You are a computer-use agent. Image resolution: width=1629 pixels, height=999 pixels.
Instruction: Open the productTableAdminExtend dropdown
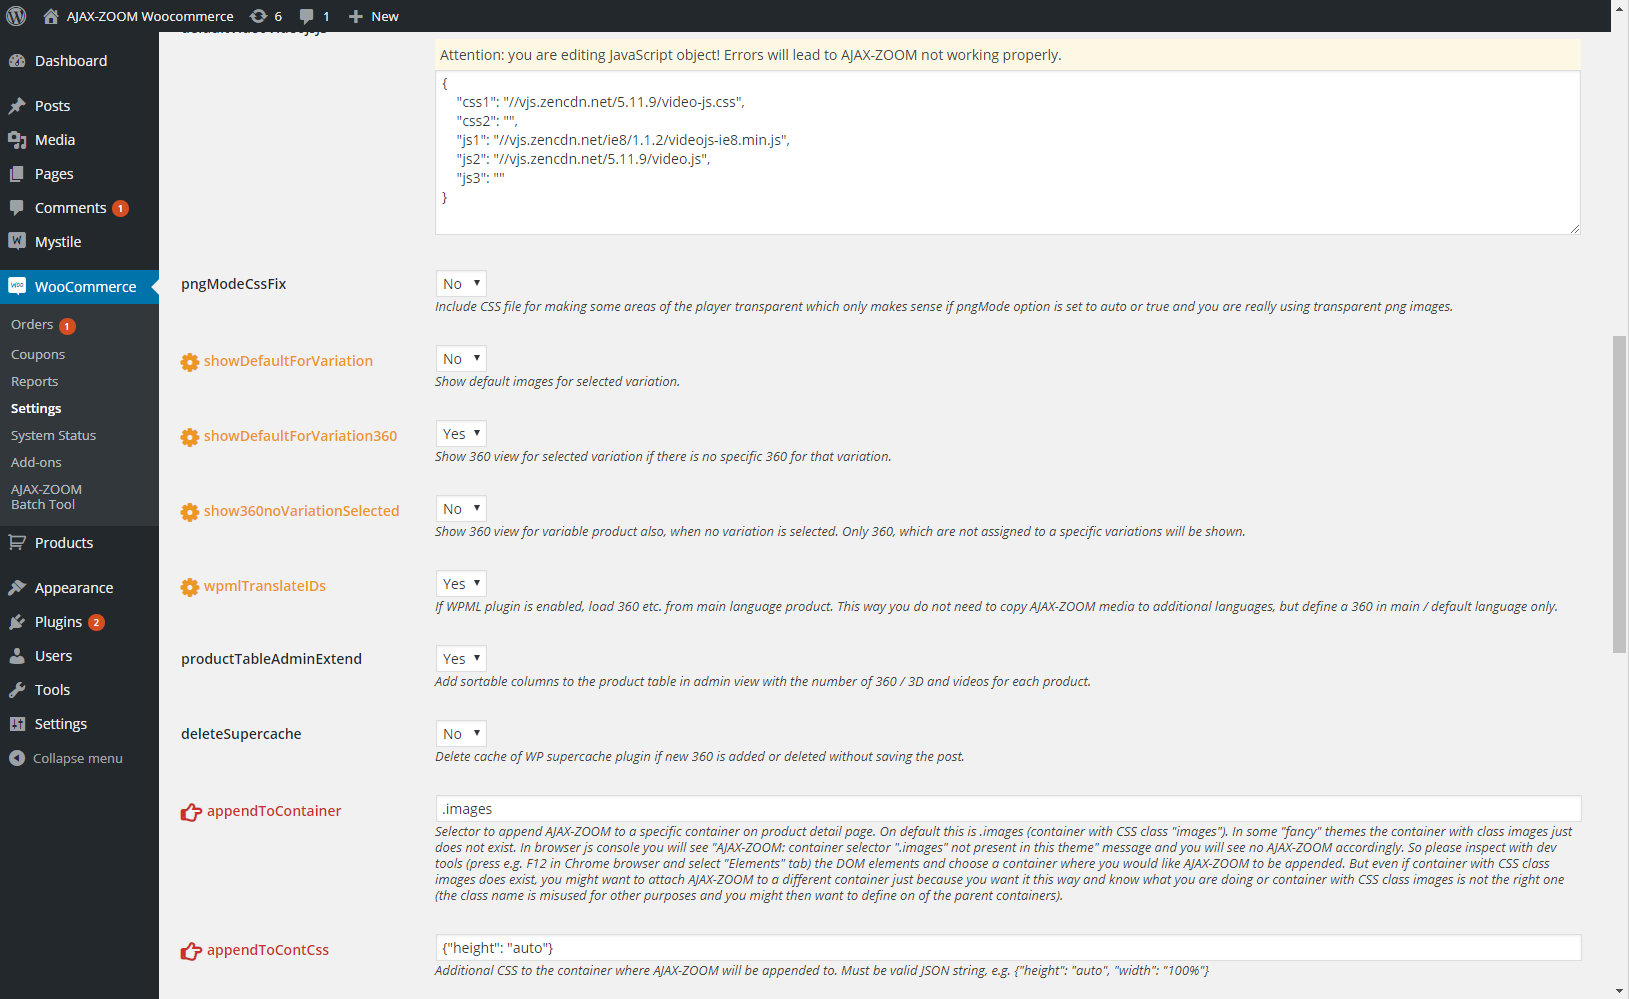pyautogui.click(x=461, y=658)
